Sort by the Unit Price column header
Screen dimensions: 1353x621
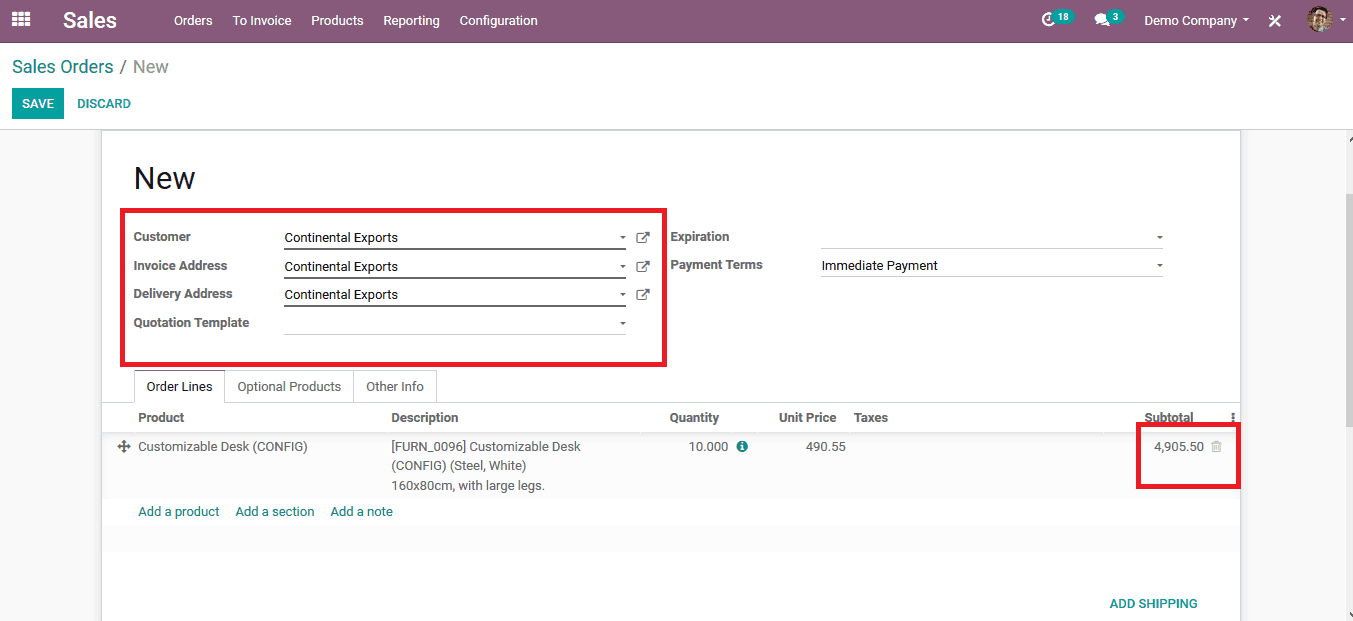[x=807, y=418]
